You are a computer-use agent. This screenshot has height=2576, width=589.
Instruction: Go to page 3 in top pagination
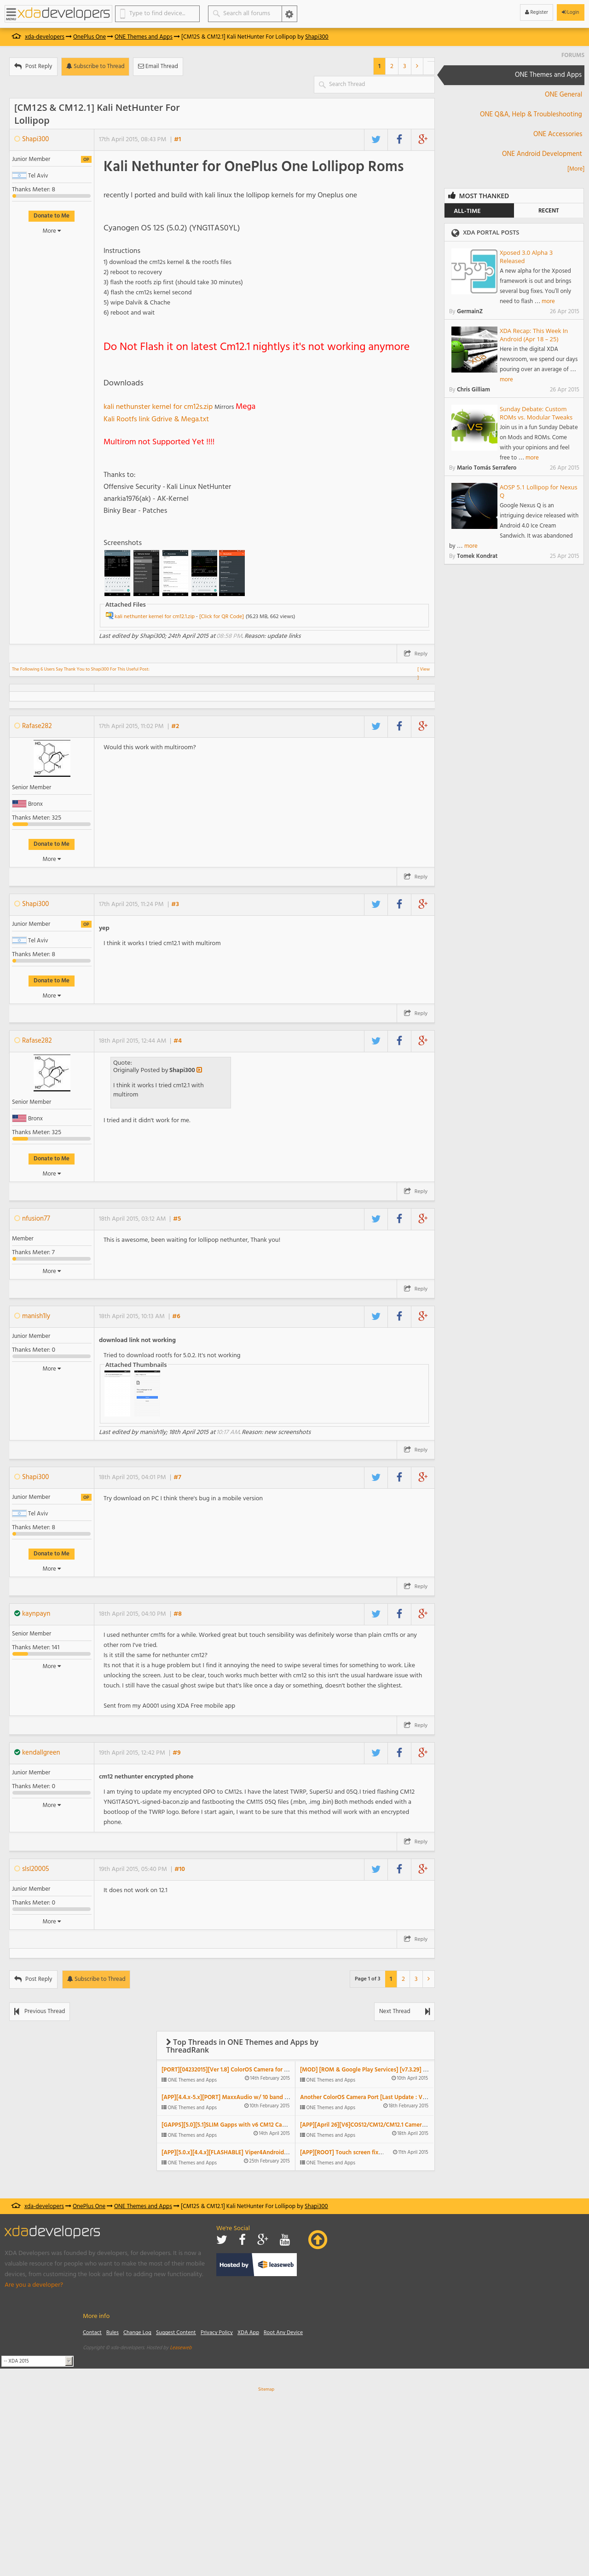pos(404,66)
